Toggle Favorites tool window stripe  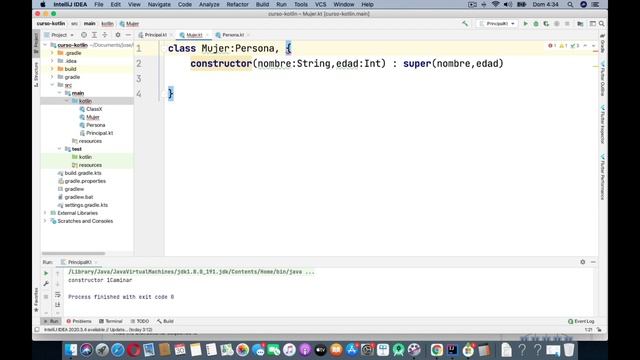click(x=36, y=300)
